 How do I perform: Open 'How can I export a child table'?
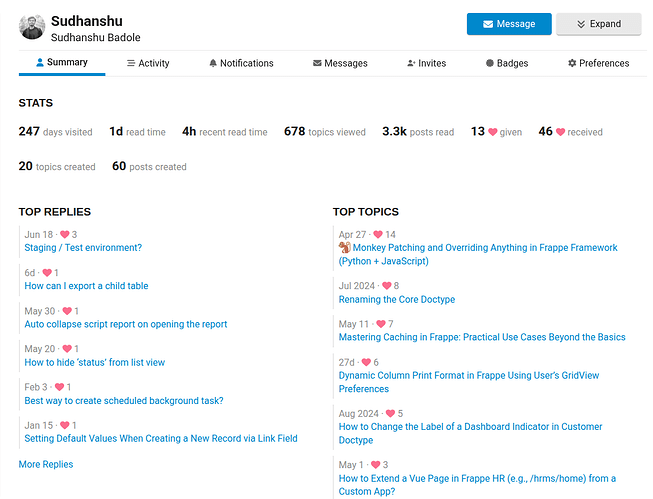click(x=86, y=286)
